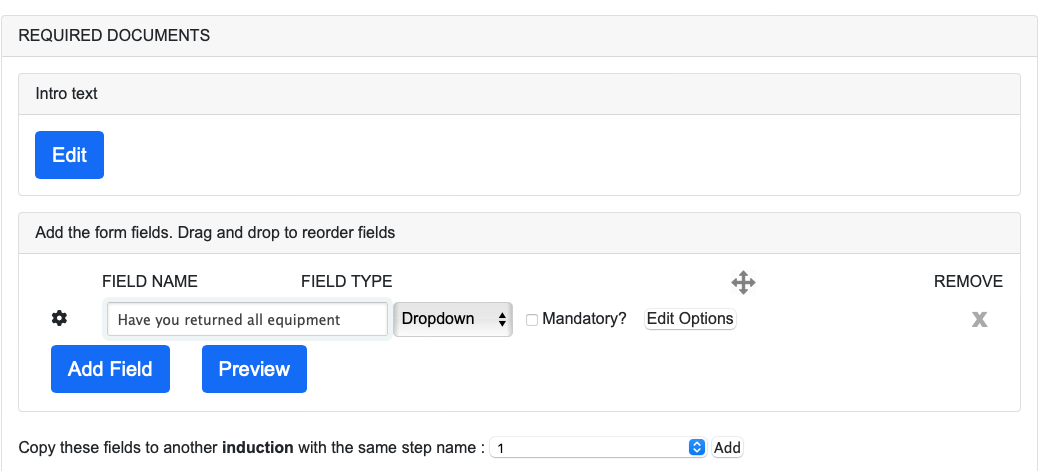This screenshot has width=1052, height=471.
Task: Click the "Copy these fields to another induction" text
Action: coord(251,448)
